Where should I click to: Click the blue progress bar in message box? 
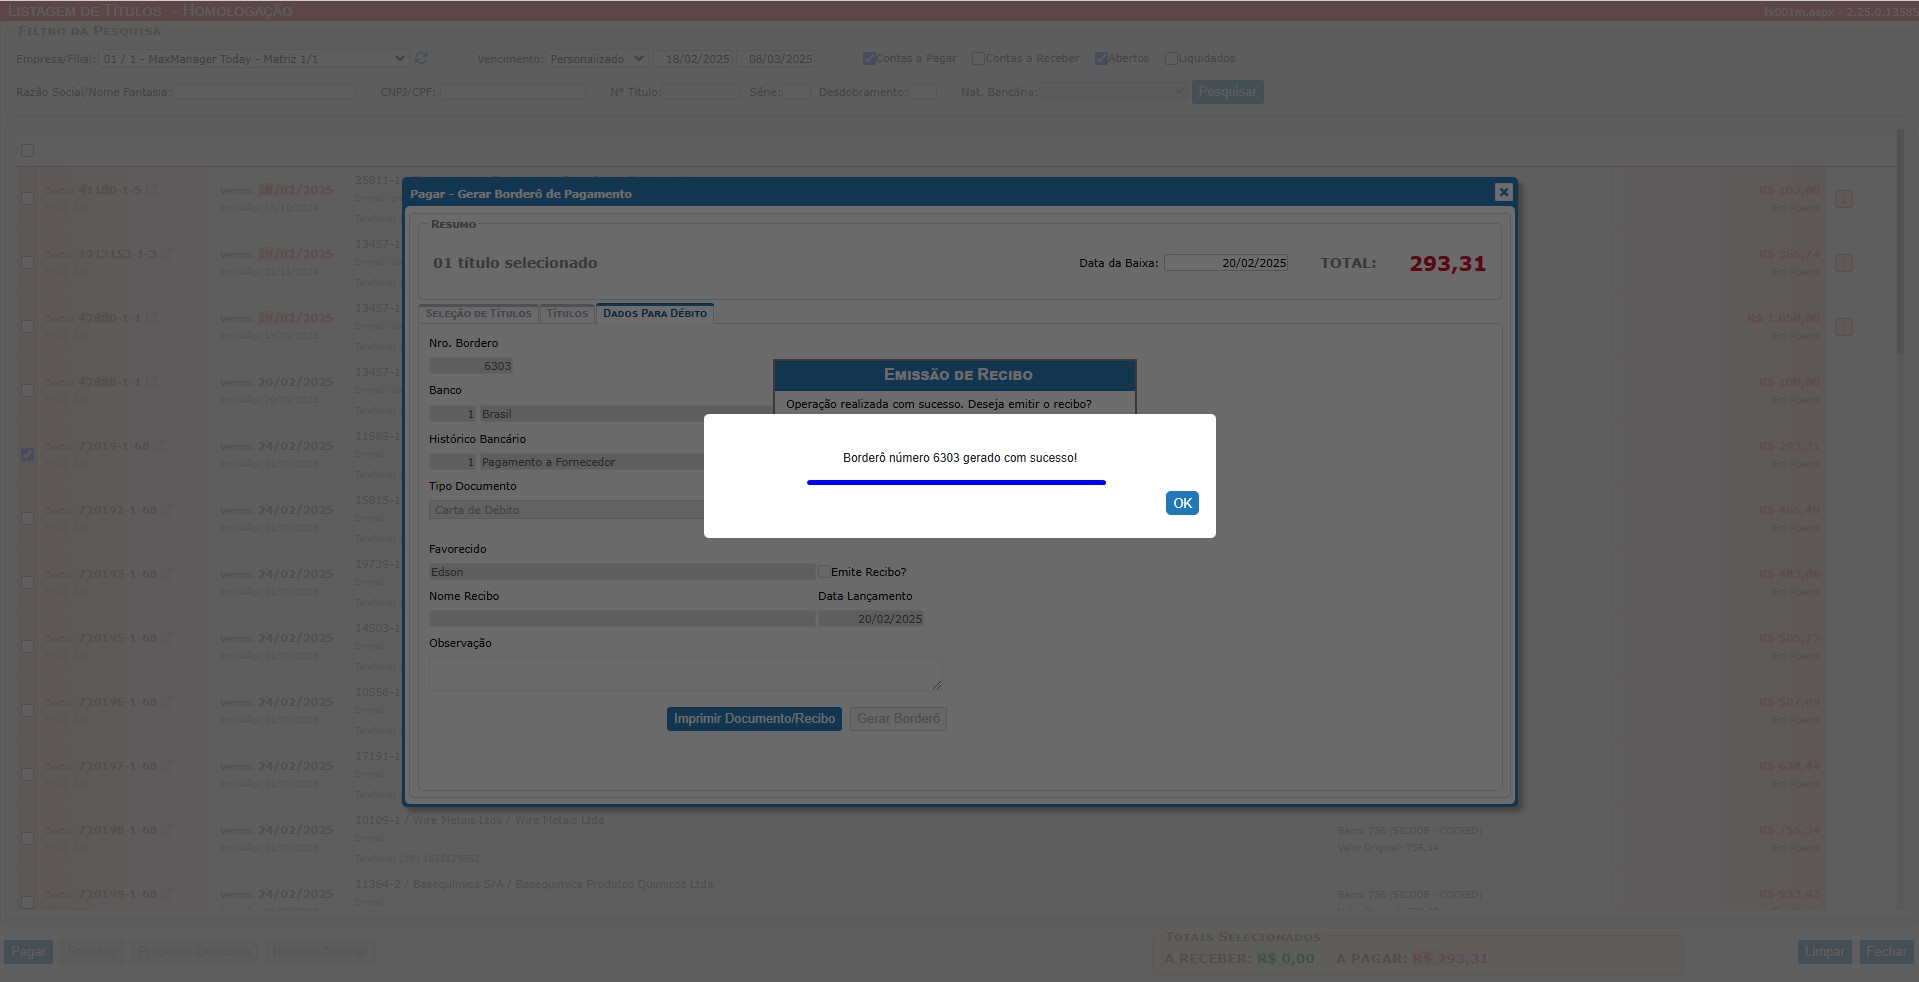(956, 482)
